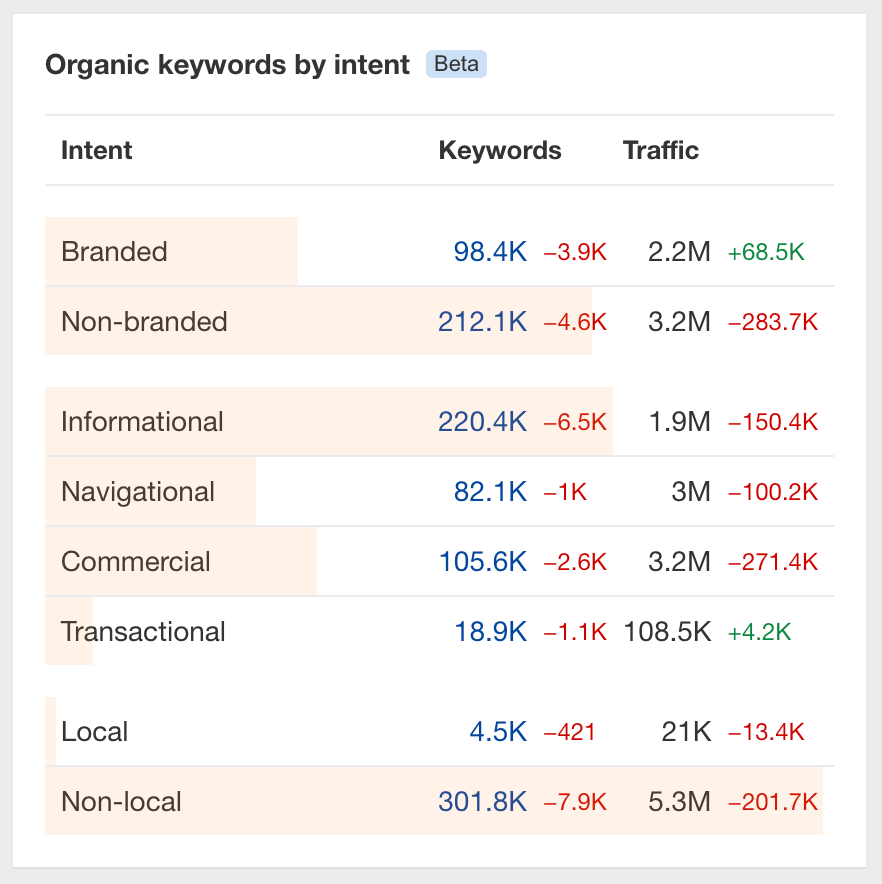Screen dimensions: 882x884
Task: Open the Branded keywords count link
Action: point(489,252)
